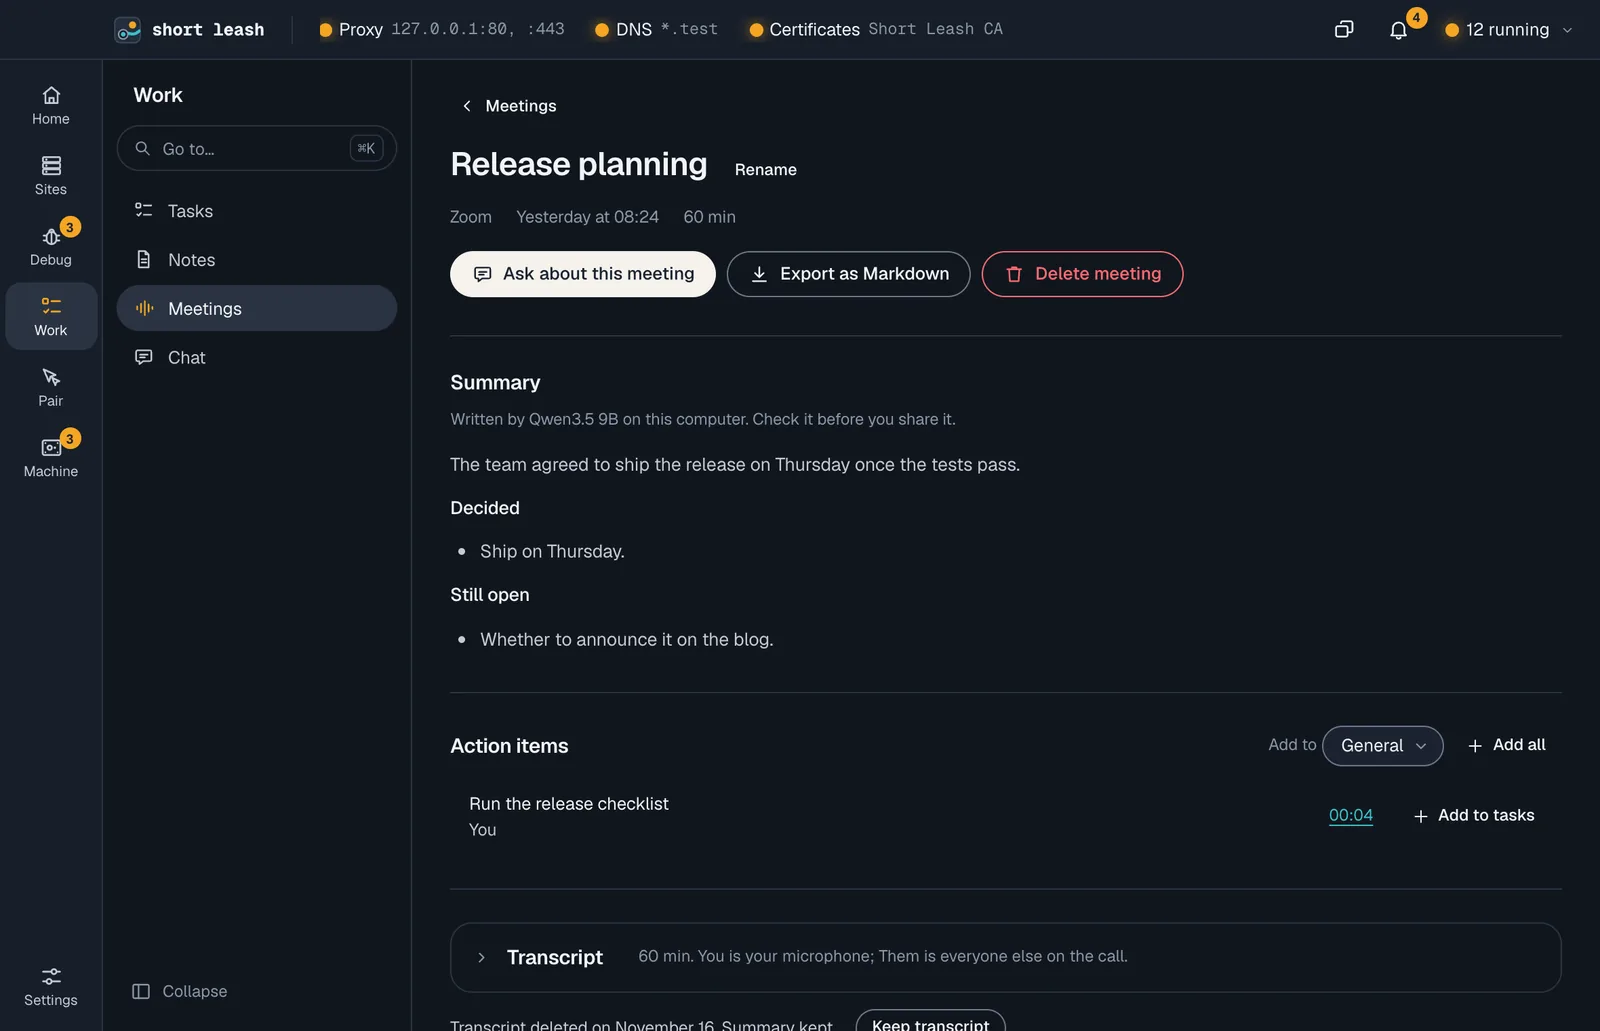Image resolution: width=1600 pixels, height=1031 pixels.
Task: Click download icon in Export as Markdown
Action: pos(759,274)
